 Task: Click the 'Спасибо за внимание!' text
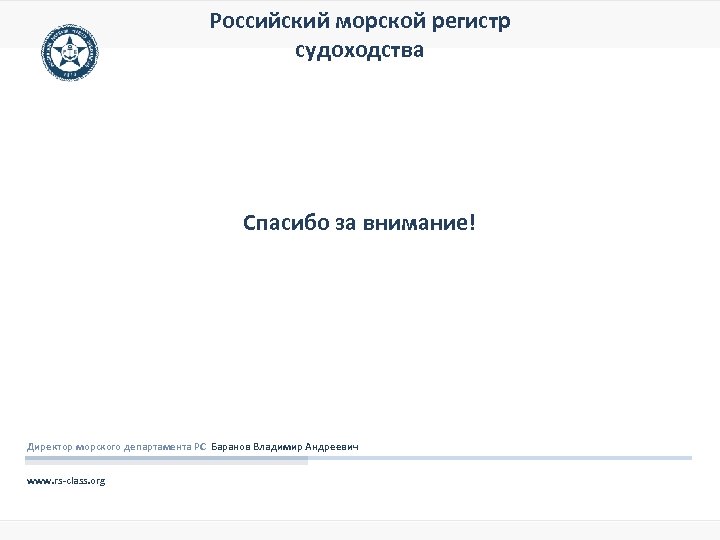tap(359, 223)
